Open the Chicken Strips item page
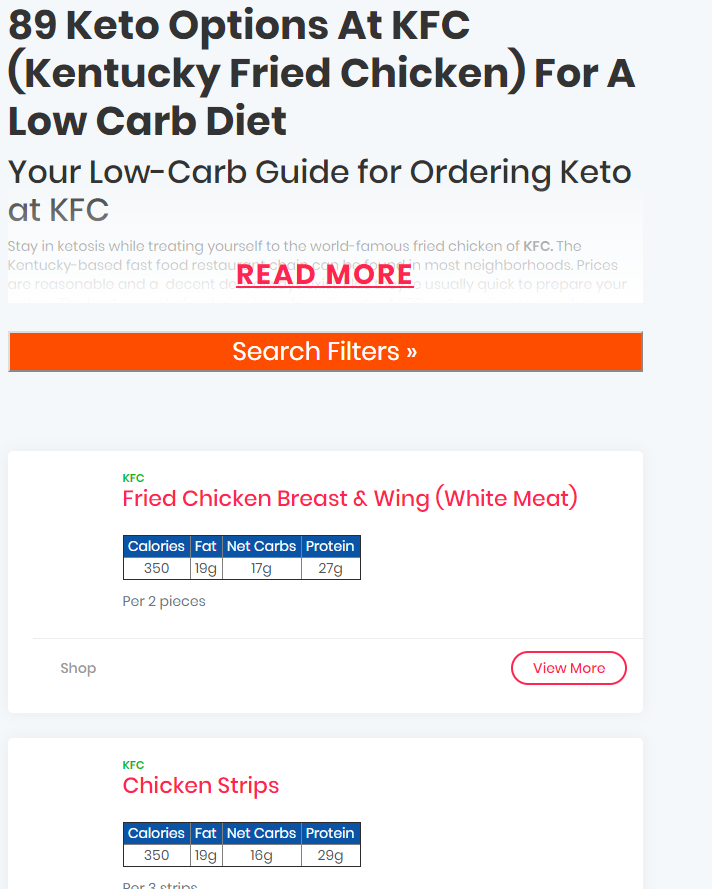The height and width of the screenshot is (889, 712). point(200,785)
